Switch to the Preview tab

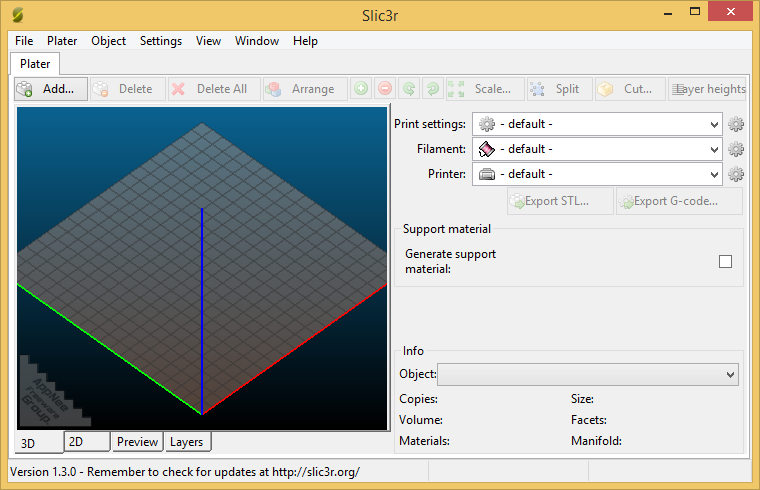point(137,442)
